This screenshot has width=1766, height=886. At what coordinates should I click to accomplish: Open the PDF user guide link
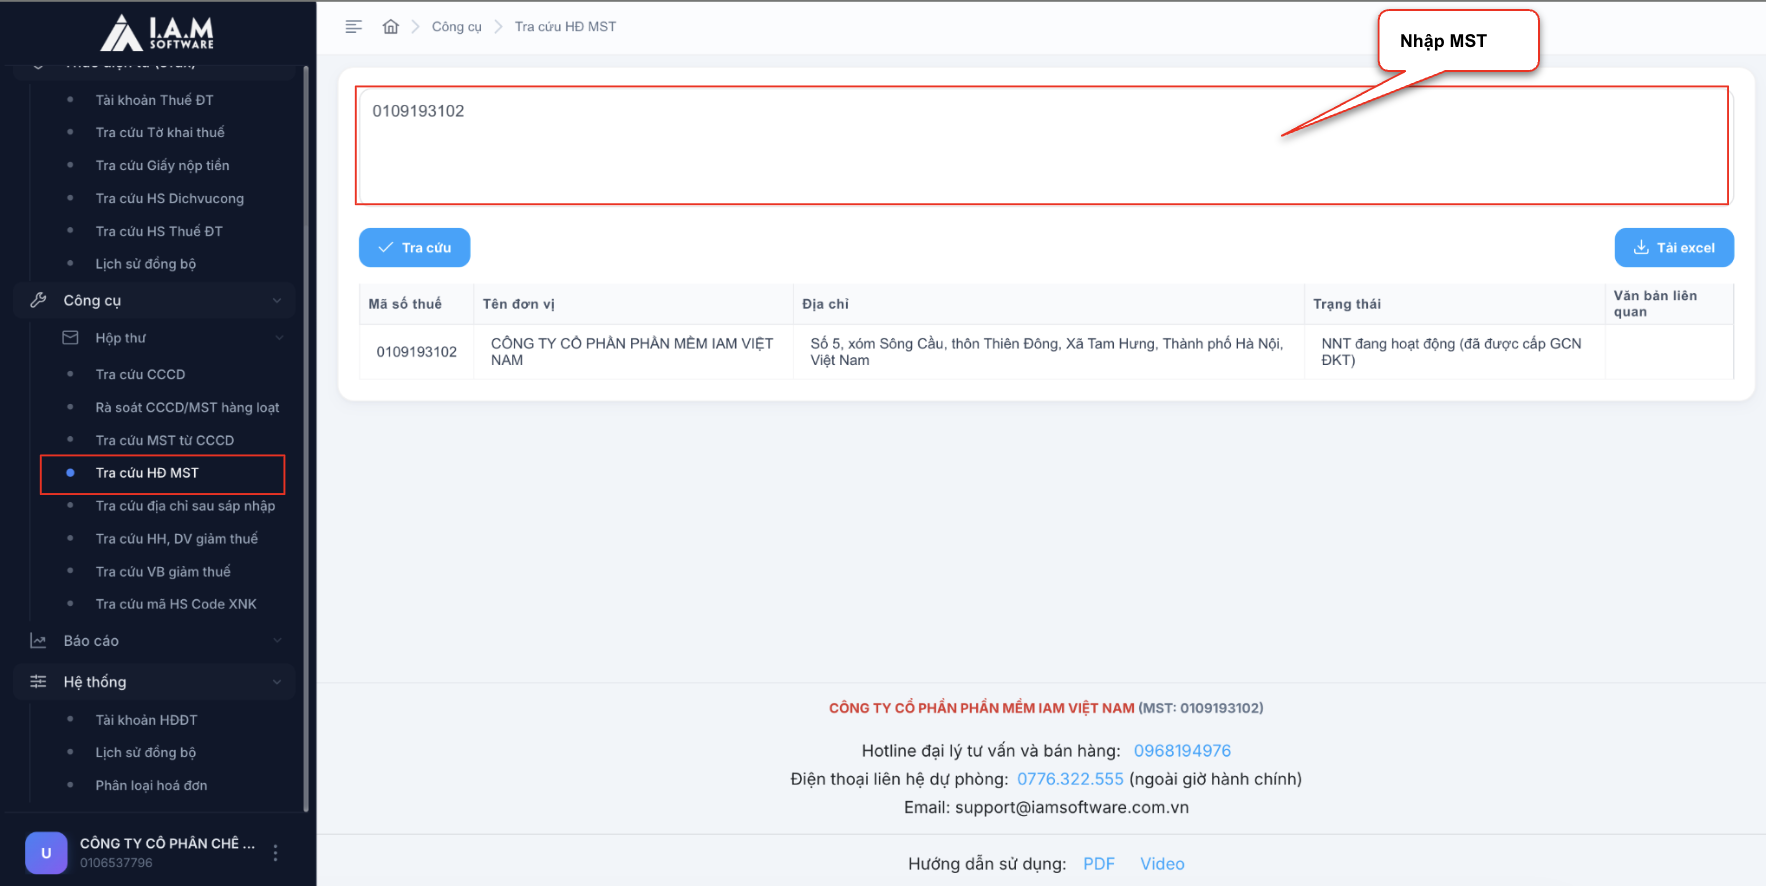click(x=1098, y=864)
